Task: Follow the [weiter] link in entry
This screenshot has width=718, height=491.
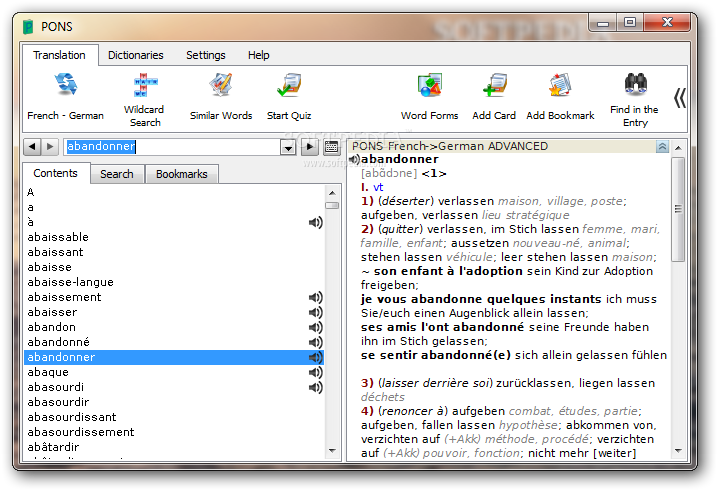Action: coord(615,453)
